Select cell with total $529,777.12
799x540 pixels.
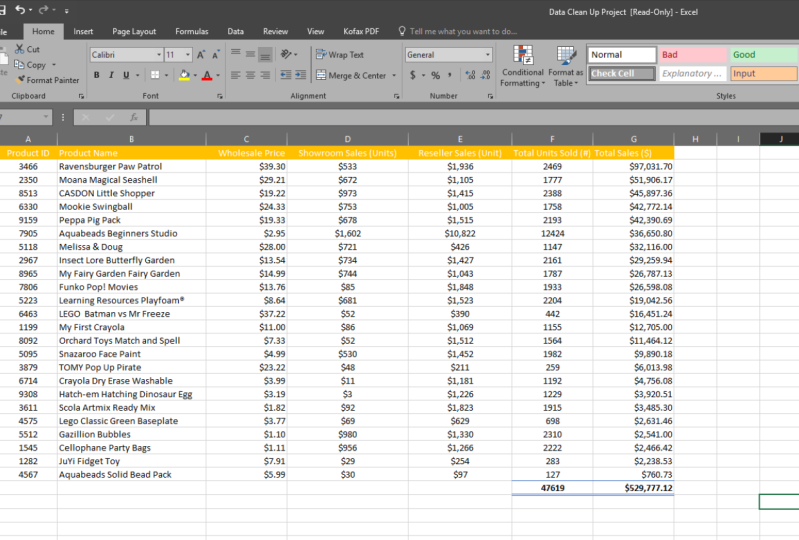(x=633, y=488)
